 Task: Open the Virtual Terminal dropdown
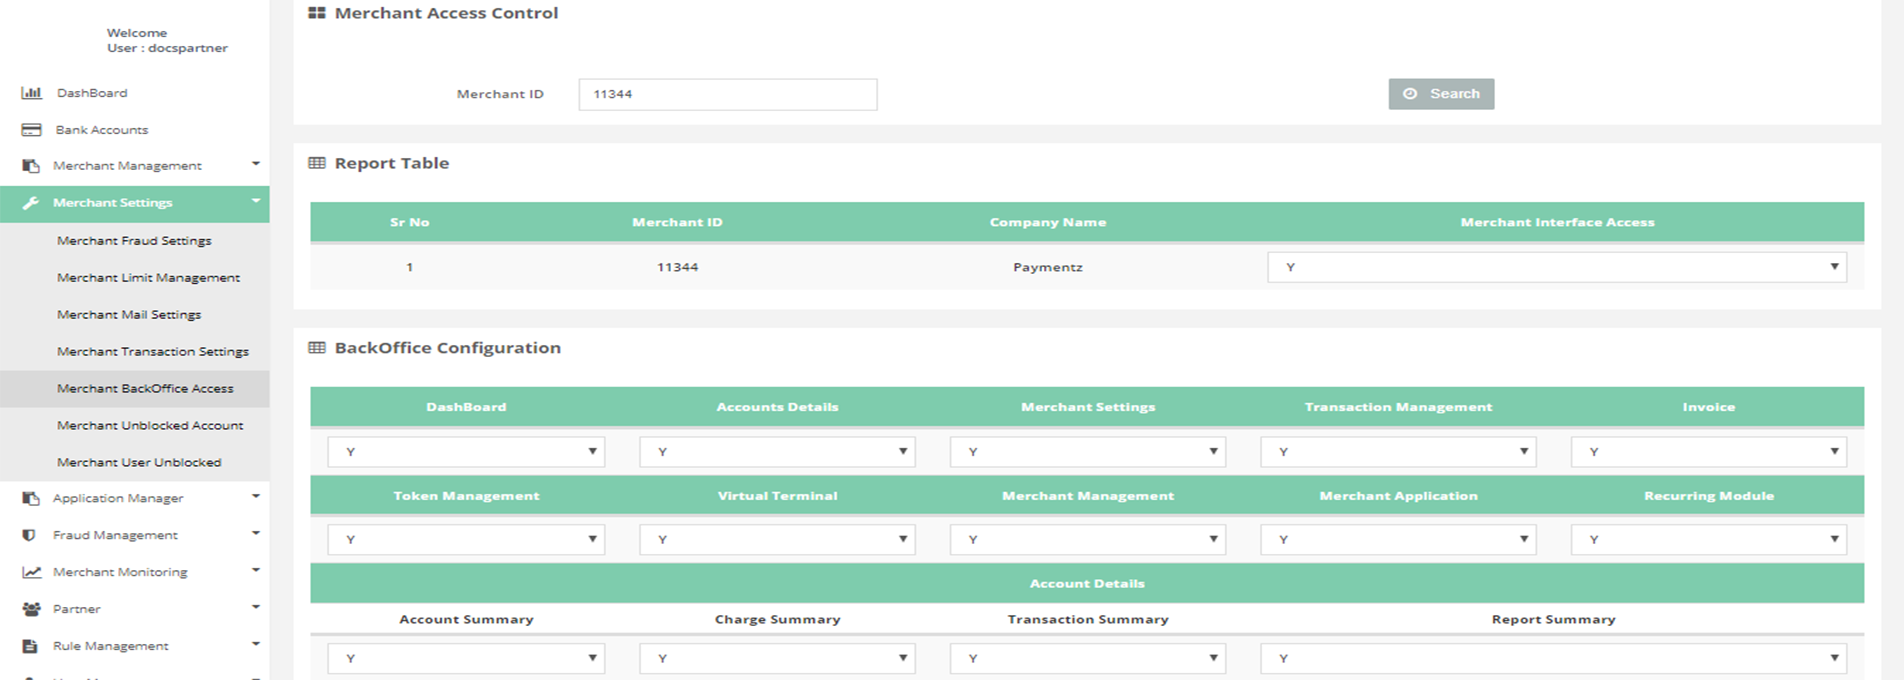[777, 540]
